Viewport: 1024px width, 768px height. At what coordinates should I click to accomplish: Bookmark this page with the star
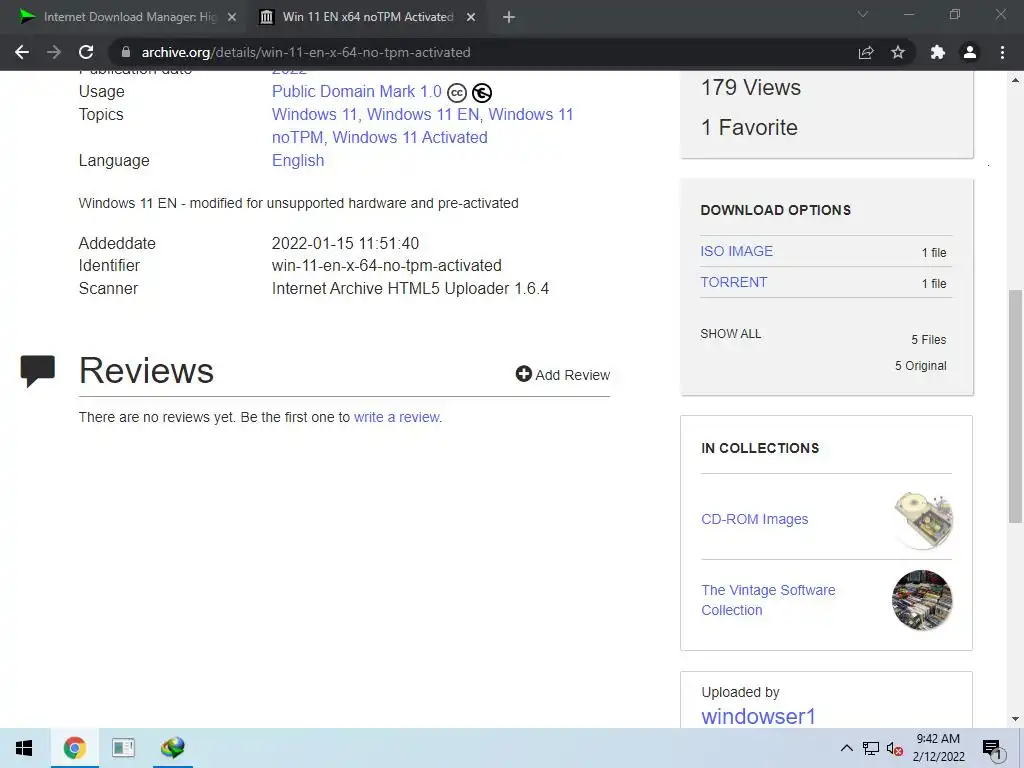pos(898,52)
